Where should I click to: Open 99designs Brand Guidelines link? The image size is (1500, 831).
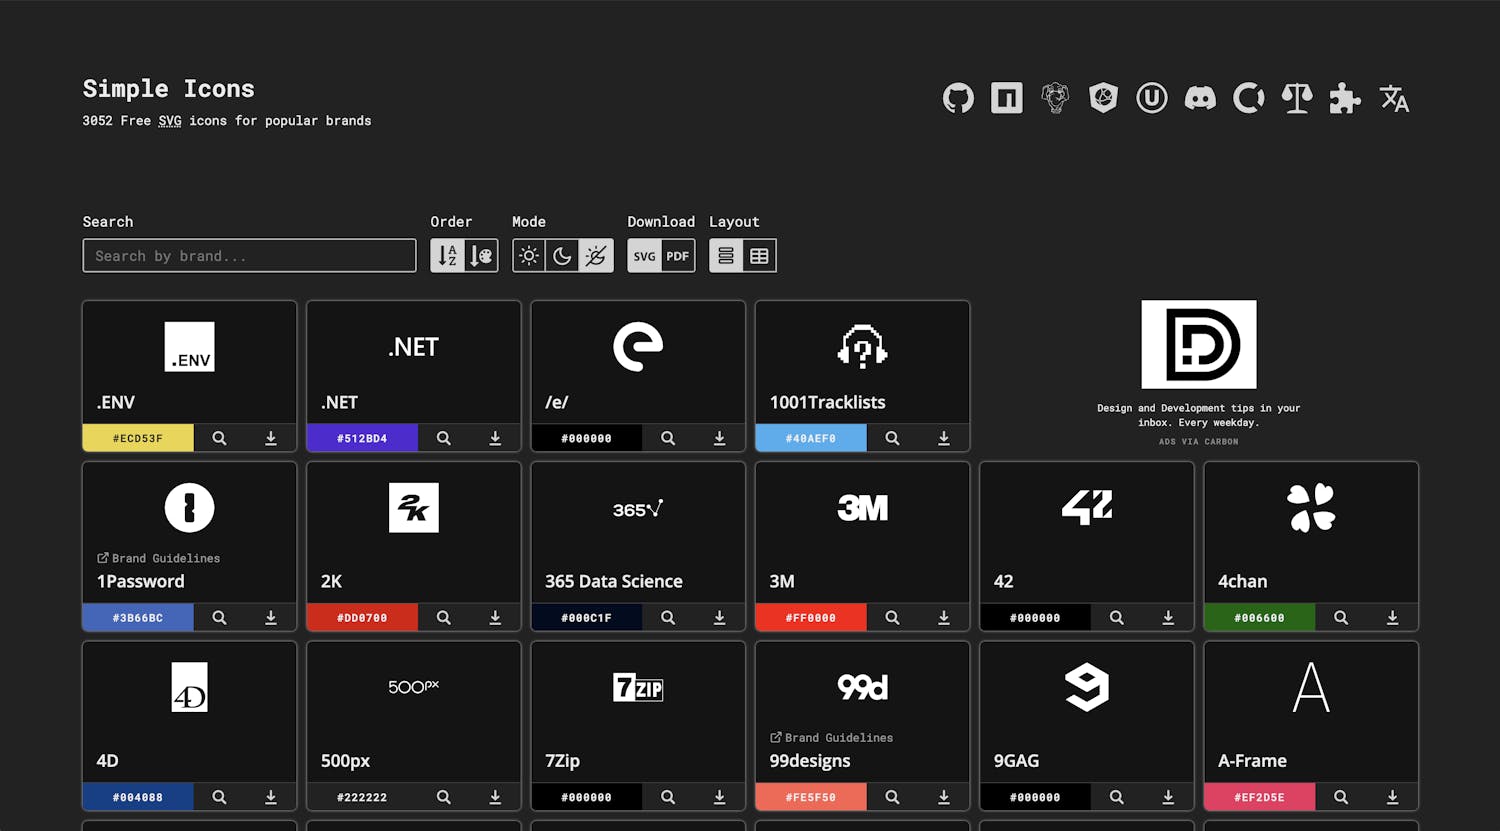point(831,737)
